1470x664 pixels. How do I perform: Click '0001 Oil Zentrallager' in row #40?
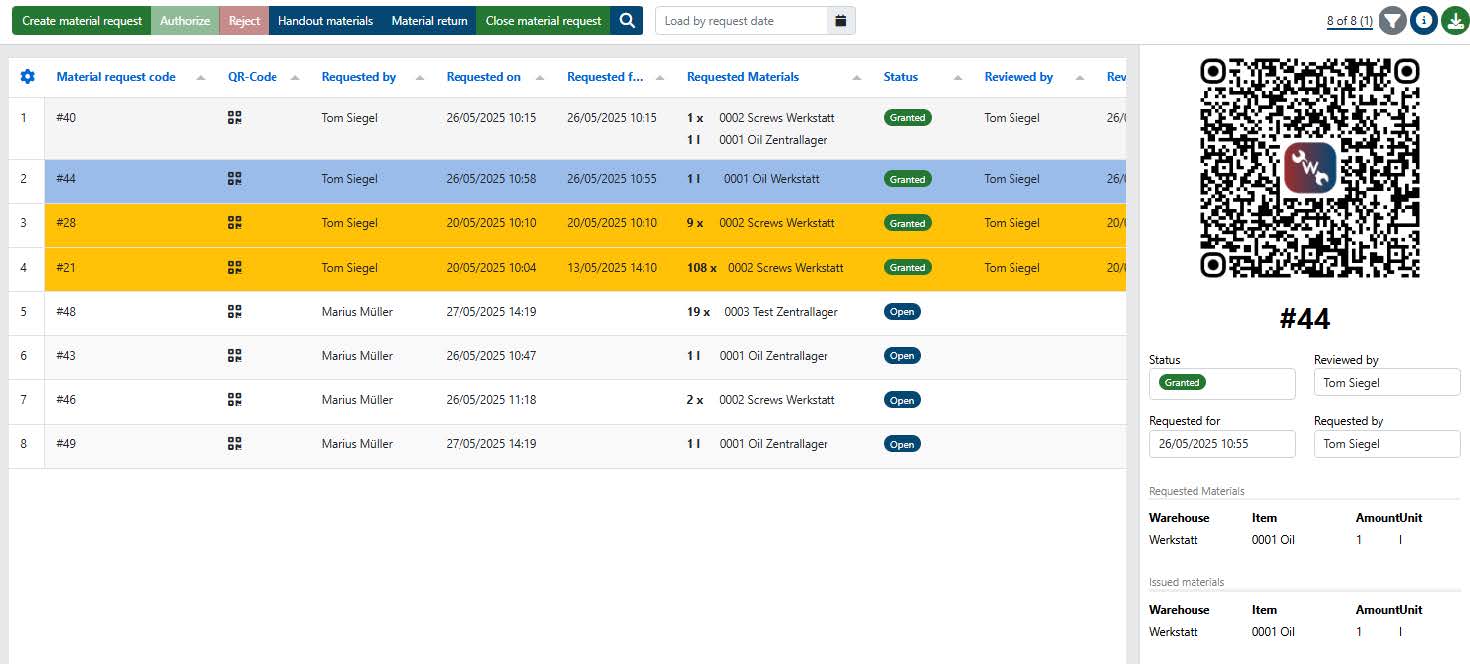coord(773,140)
